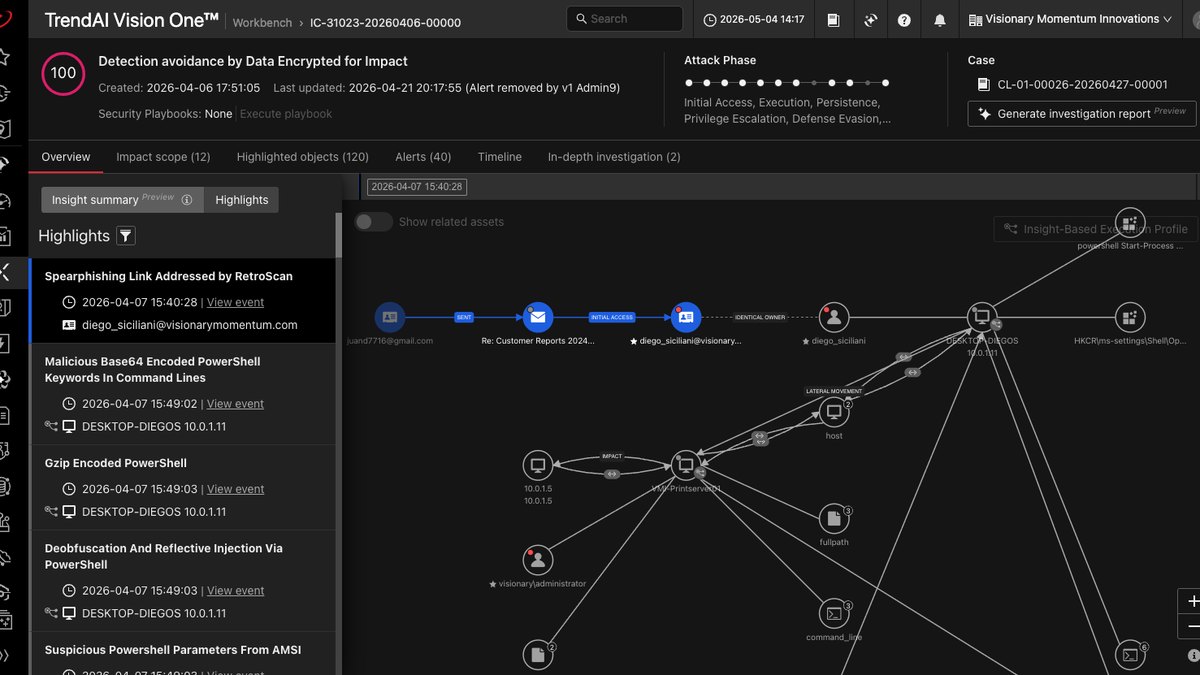Click the Attack Phase progress dots
The image size is (1200, 675).
tap(786, 83)
